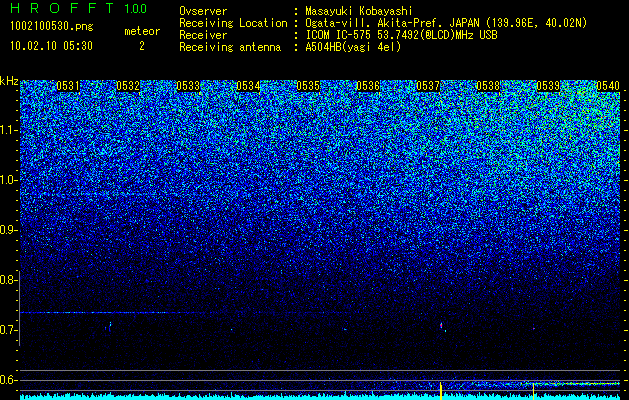Click the 0531 time label
629x400 pixels.
[x=68, y=86]
